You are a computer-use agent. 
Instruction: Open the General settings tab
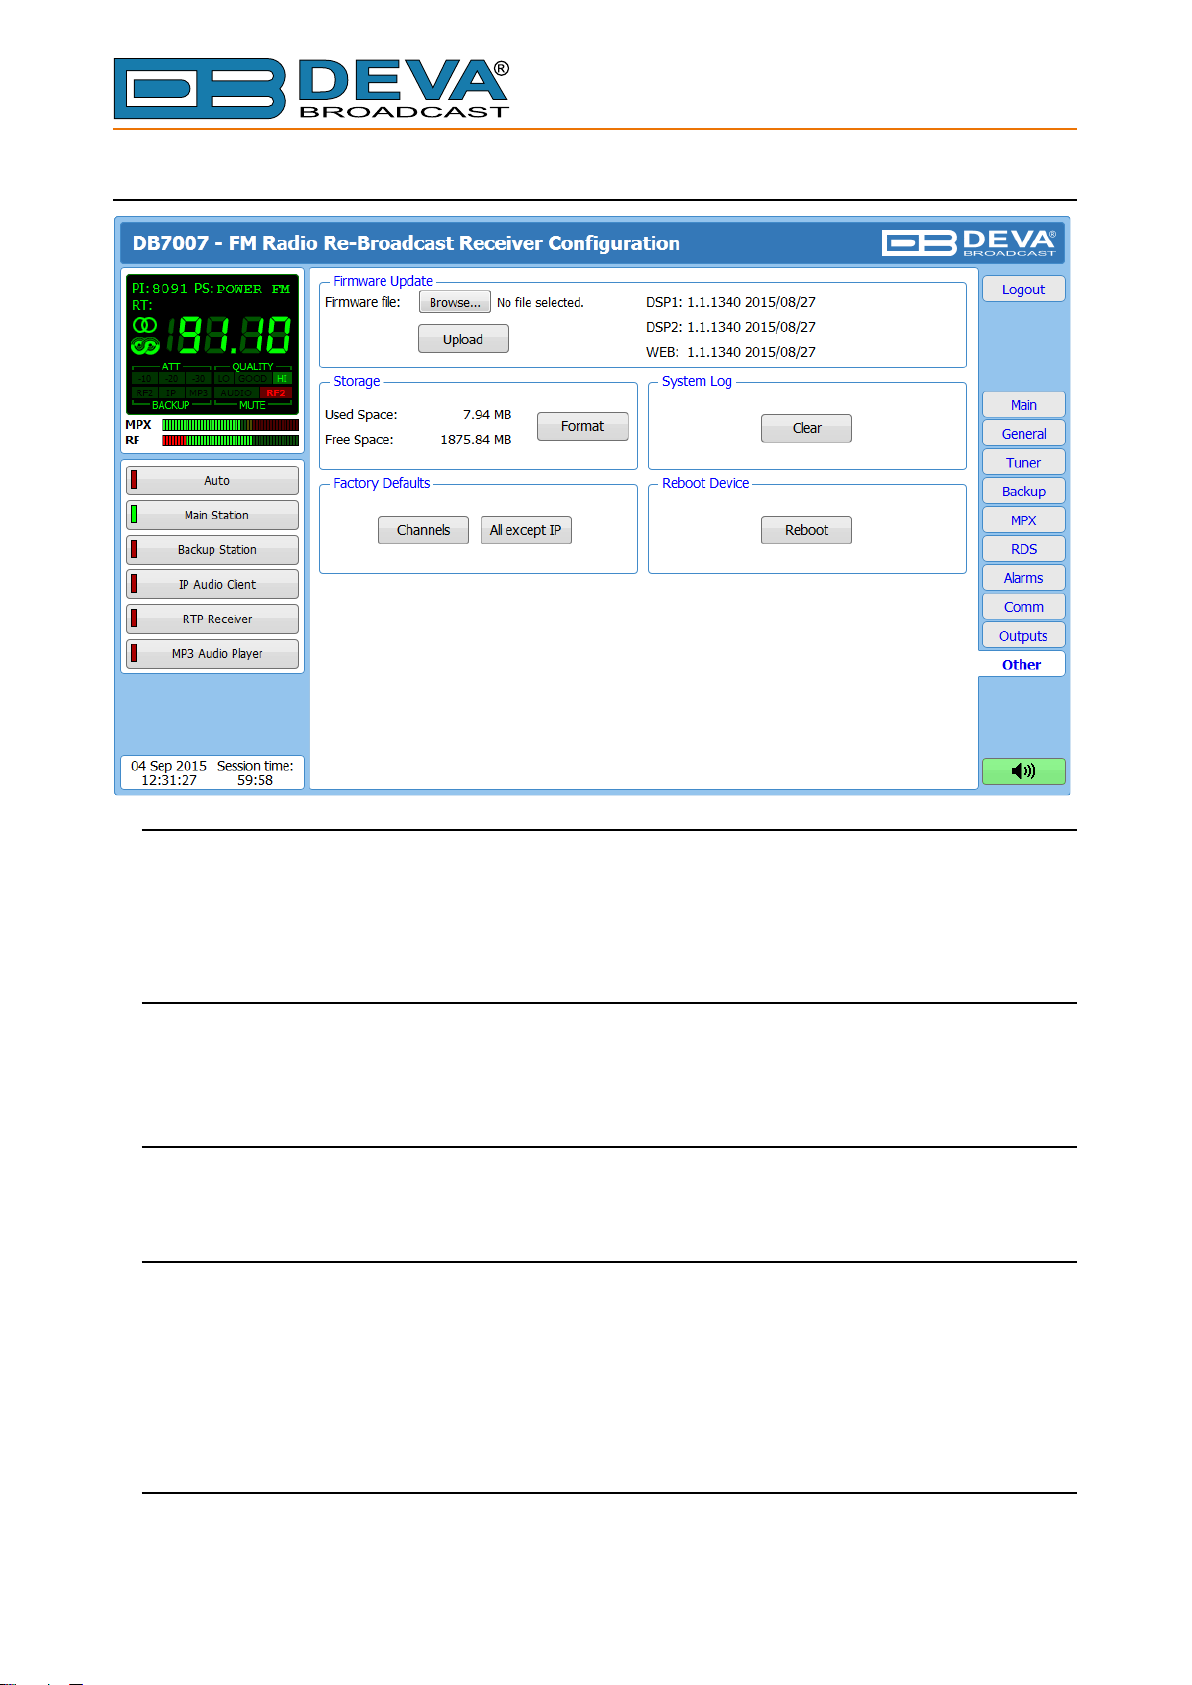tap(1023, 434)
